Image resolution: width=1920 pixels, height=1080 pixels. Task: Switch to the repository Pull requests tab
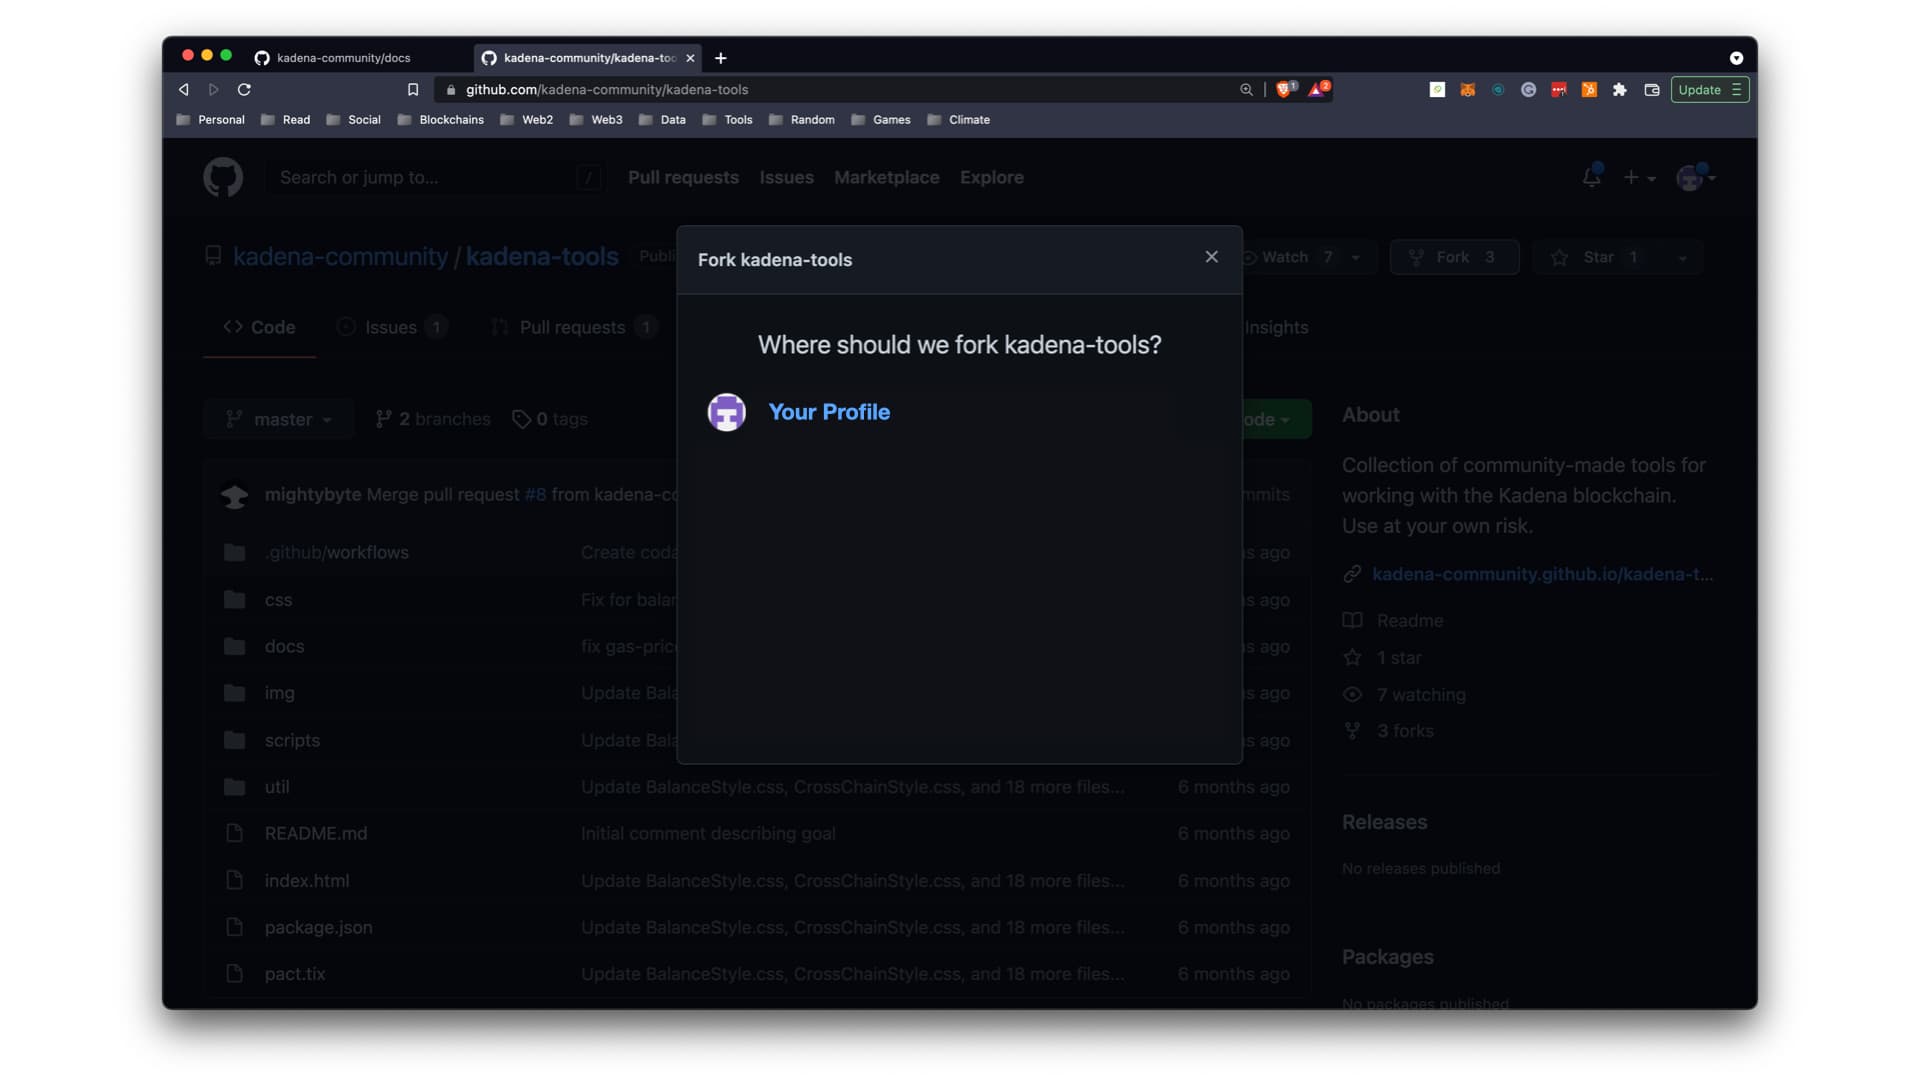tap(573, 327)
